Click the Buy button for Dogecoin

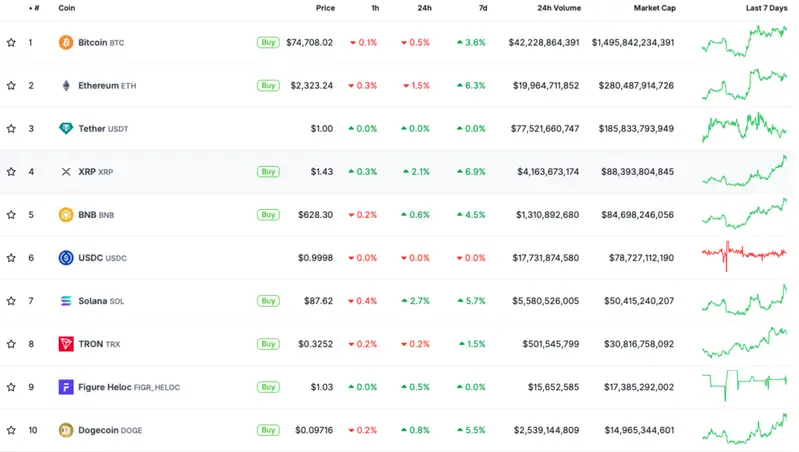pyautogui.click(x=268, y=430)
